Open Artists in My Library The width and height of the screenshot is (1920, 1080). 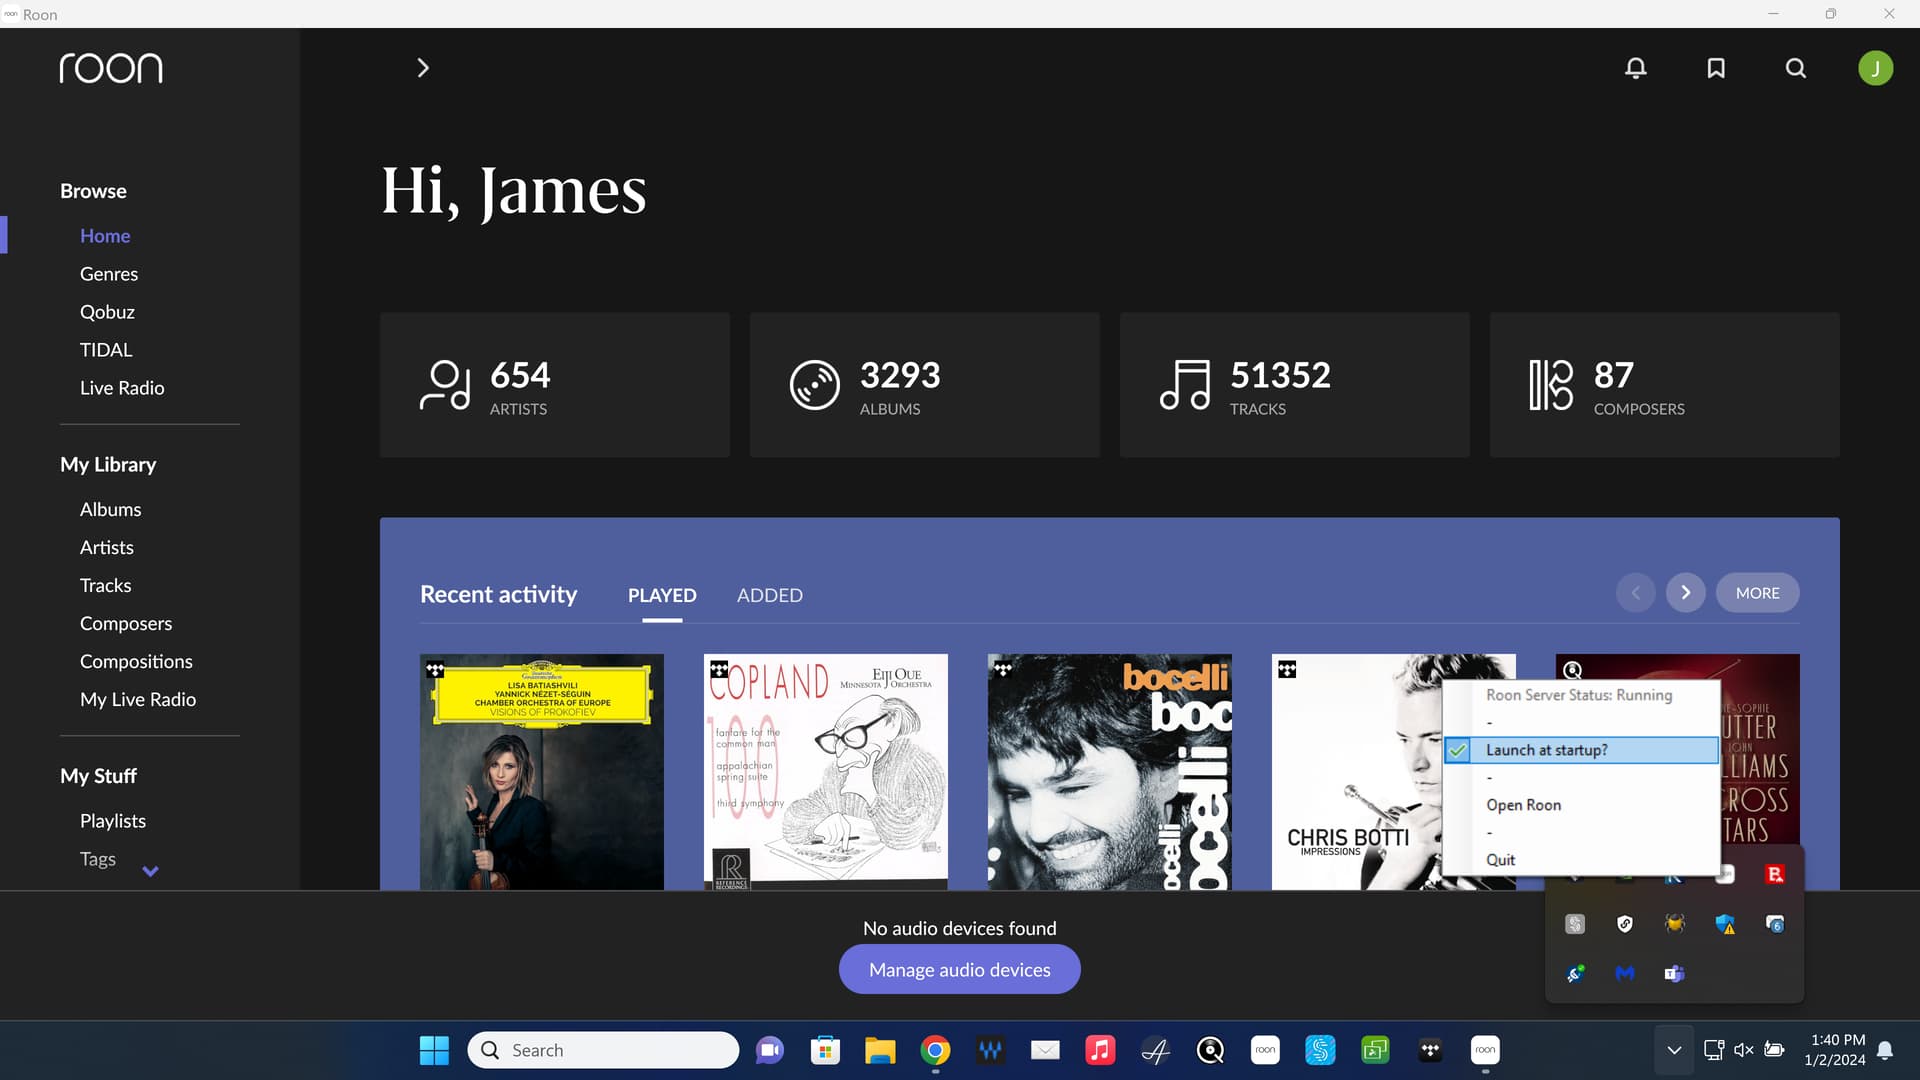point(107,547)
